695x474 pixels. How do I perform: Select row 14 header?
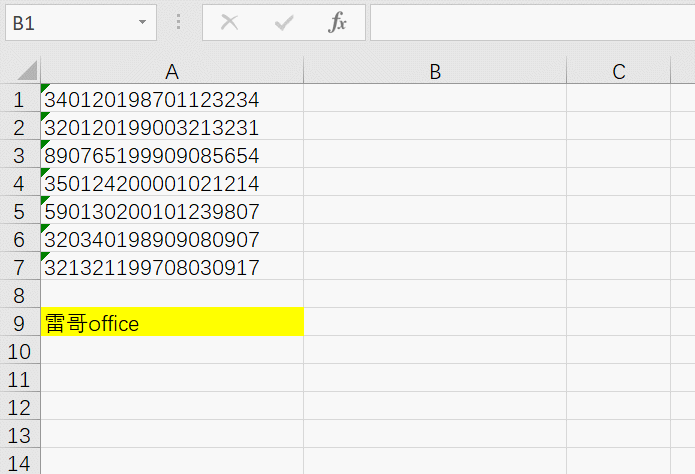point(19,463)
